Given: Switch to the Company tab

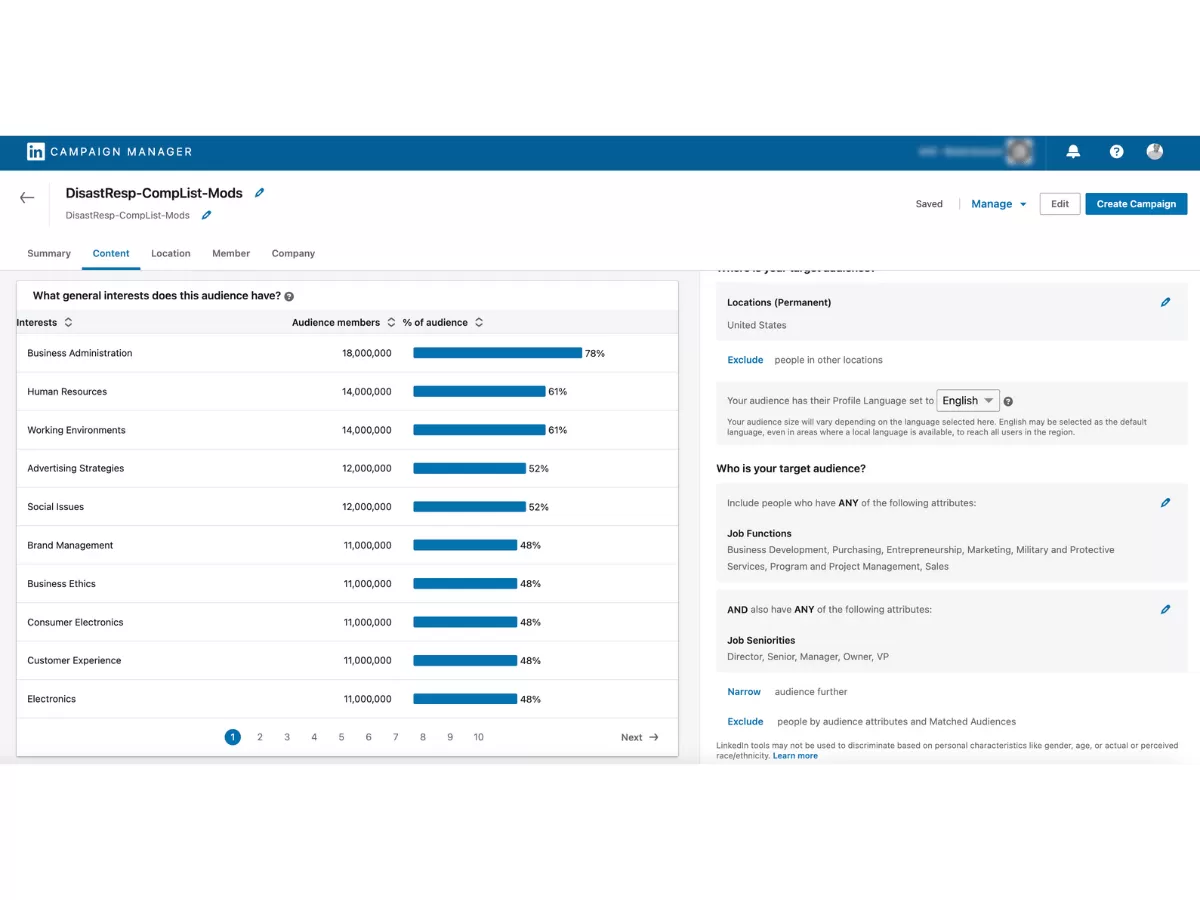Looking at the screenshot, I should [293, 254].
